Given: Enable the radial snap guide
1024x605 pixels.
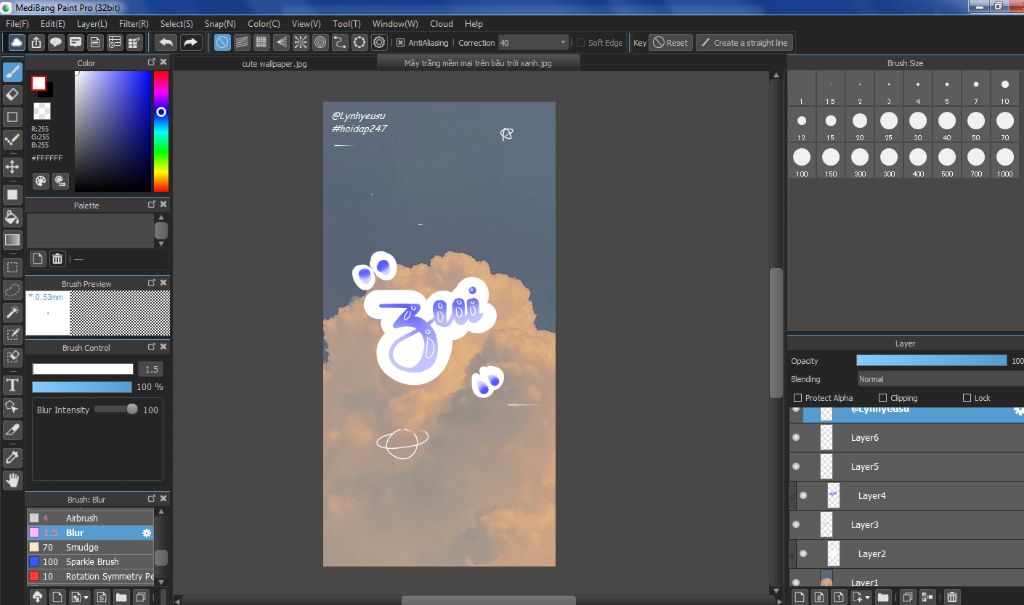Looking at the screenshot, I should click(300, 42).
